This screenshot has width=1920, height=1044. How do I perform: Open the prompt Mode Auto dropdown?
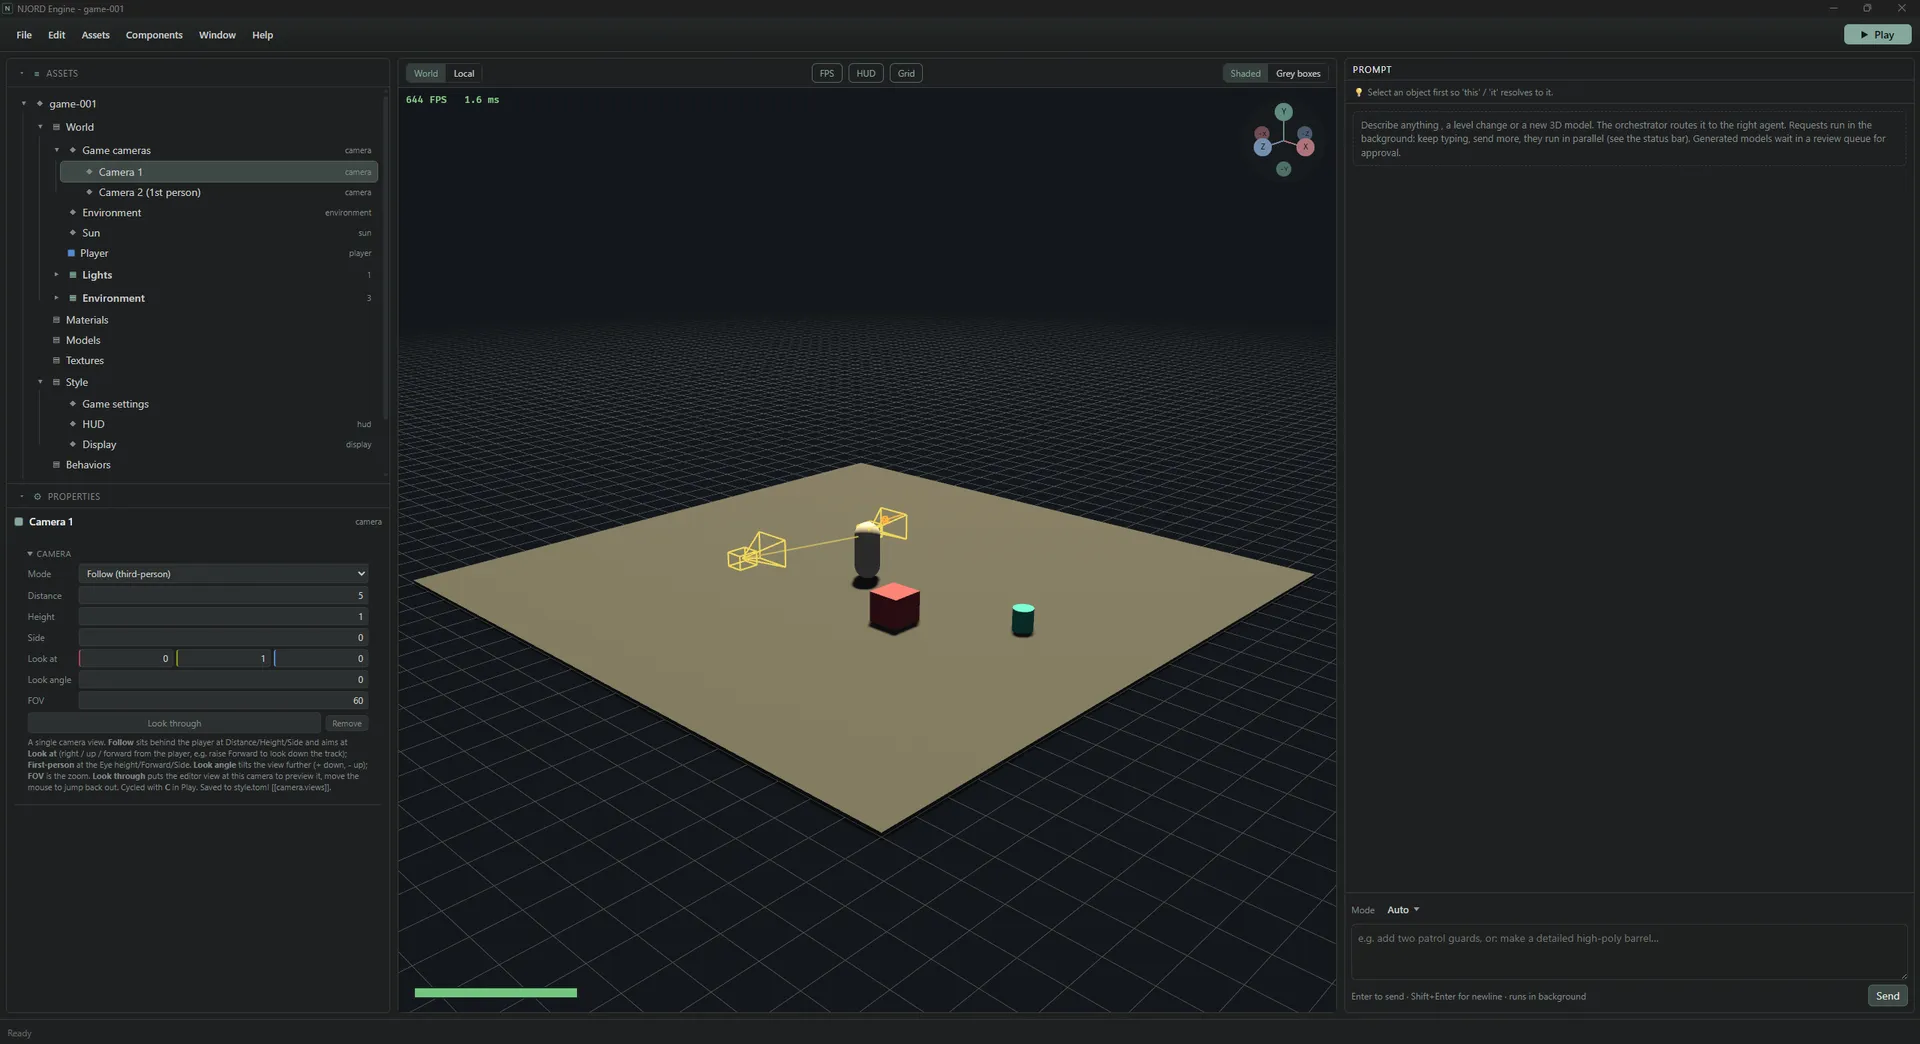point(1403,910)
